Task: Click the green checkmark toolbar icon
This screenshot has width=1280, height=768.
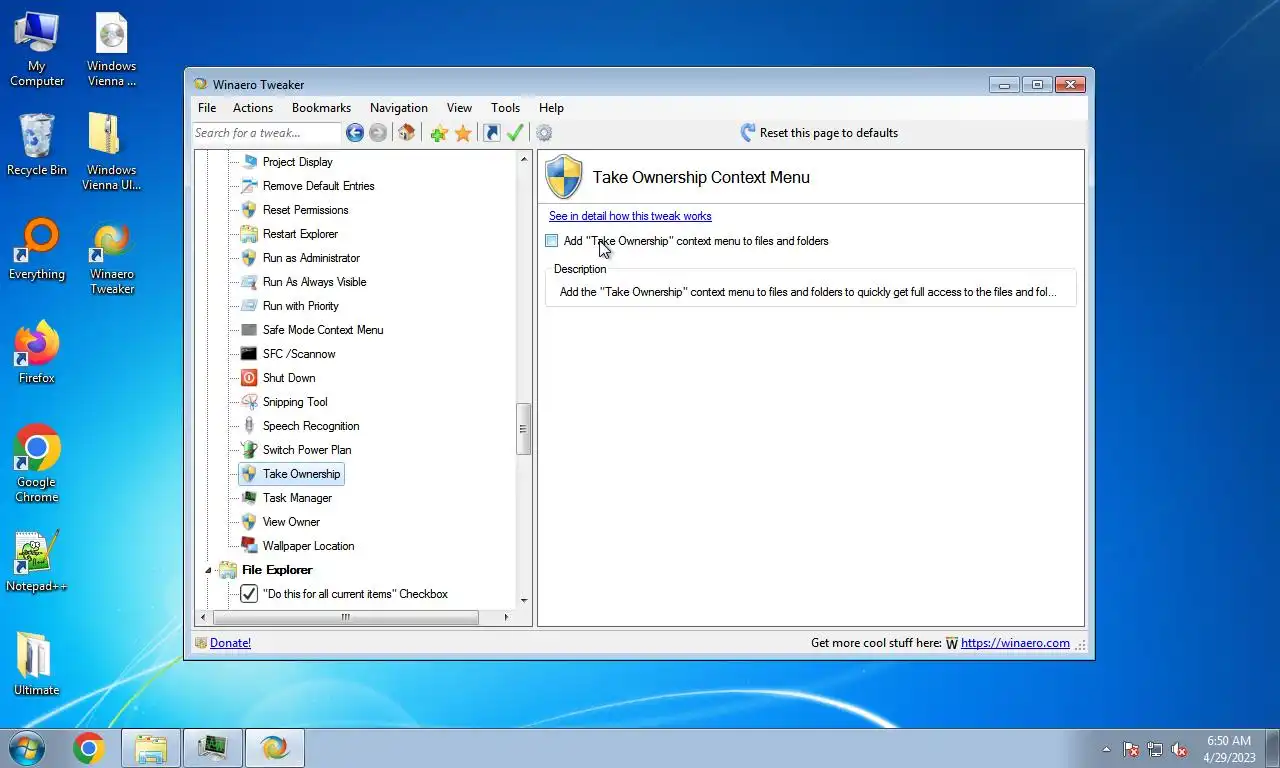Action: click(515, 133)
